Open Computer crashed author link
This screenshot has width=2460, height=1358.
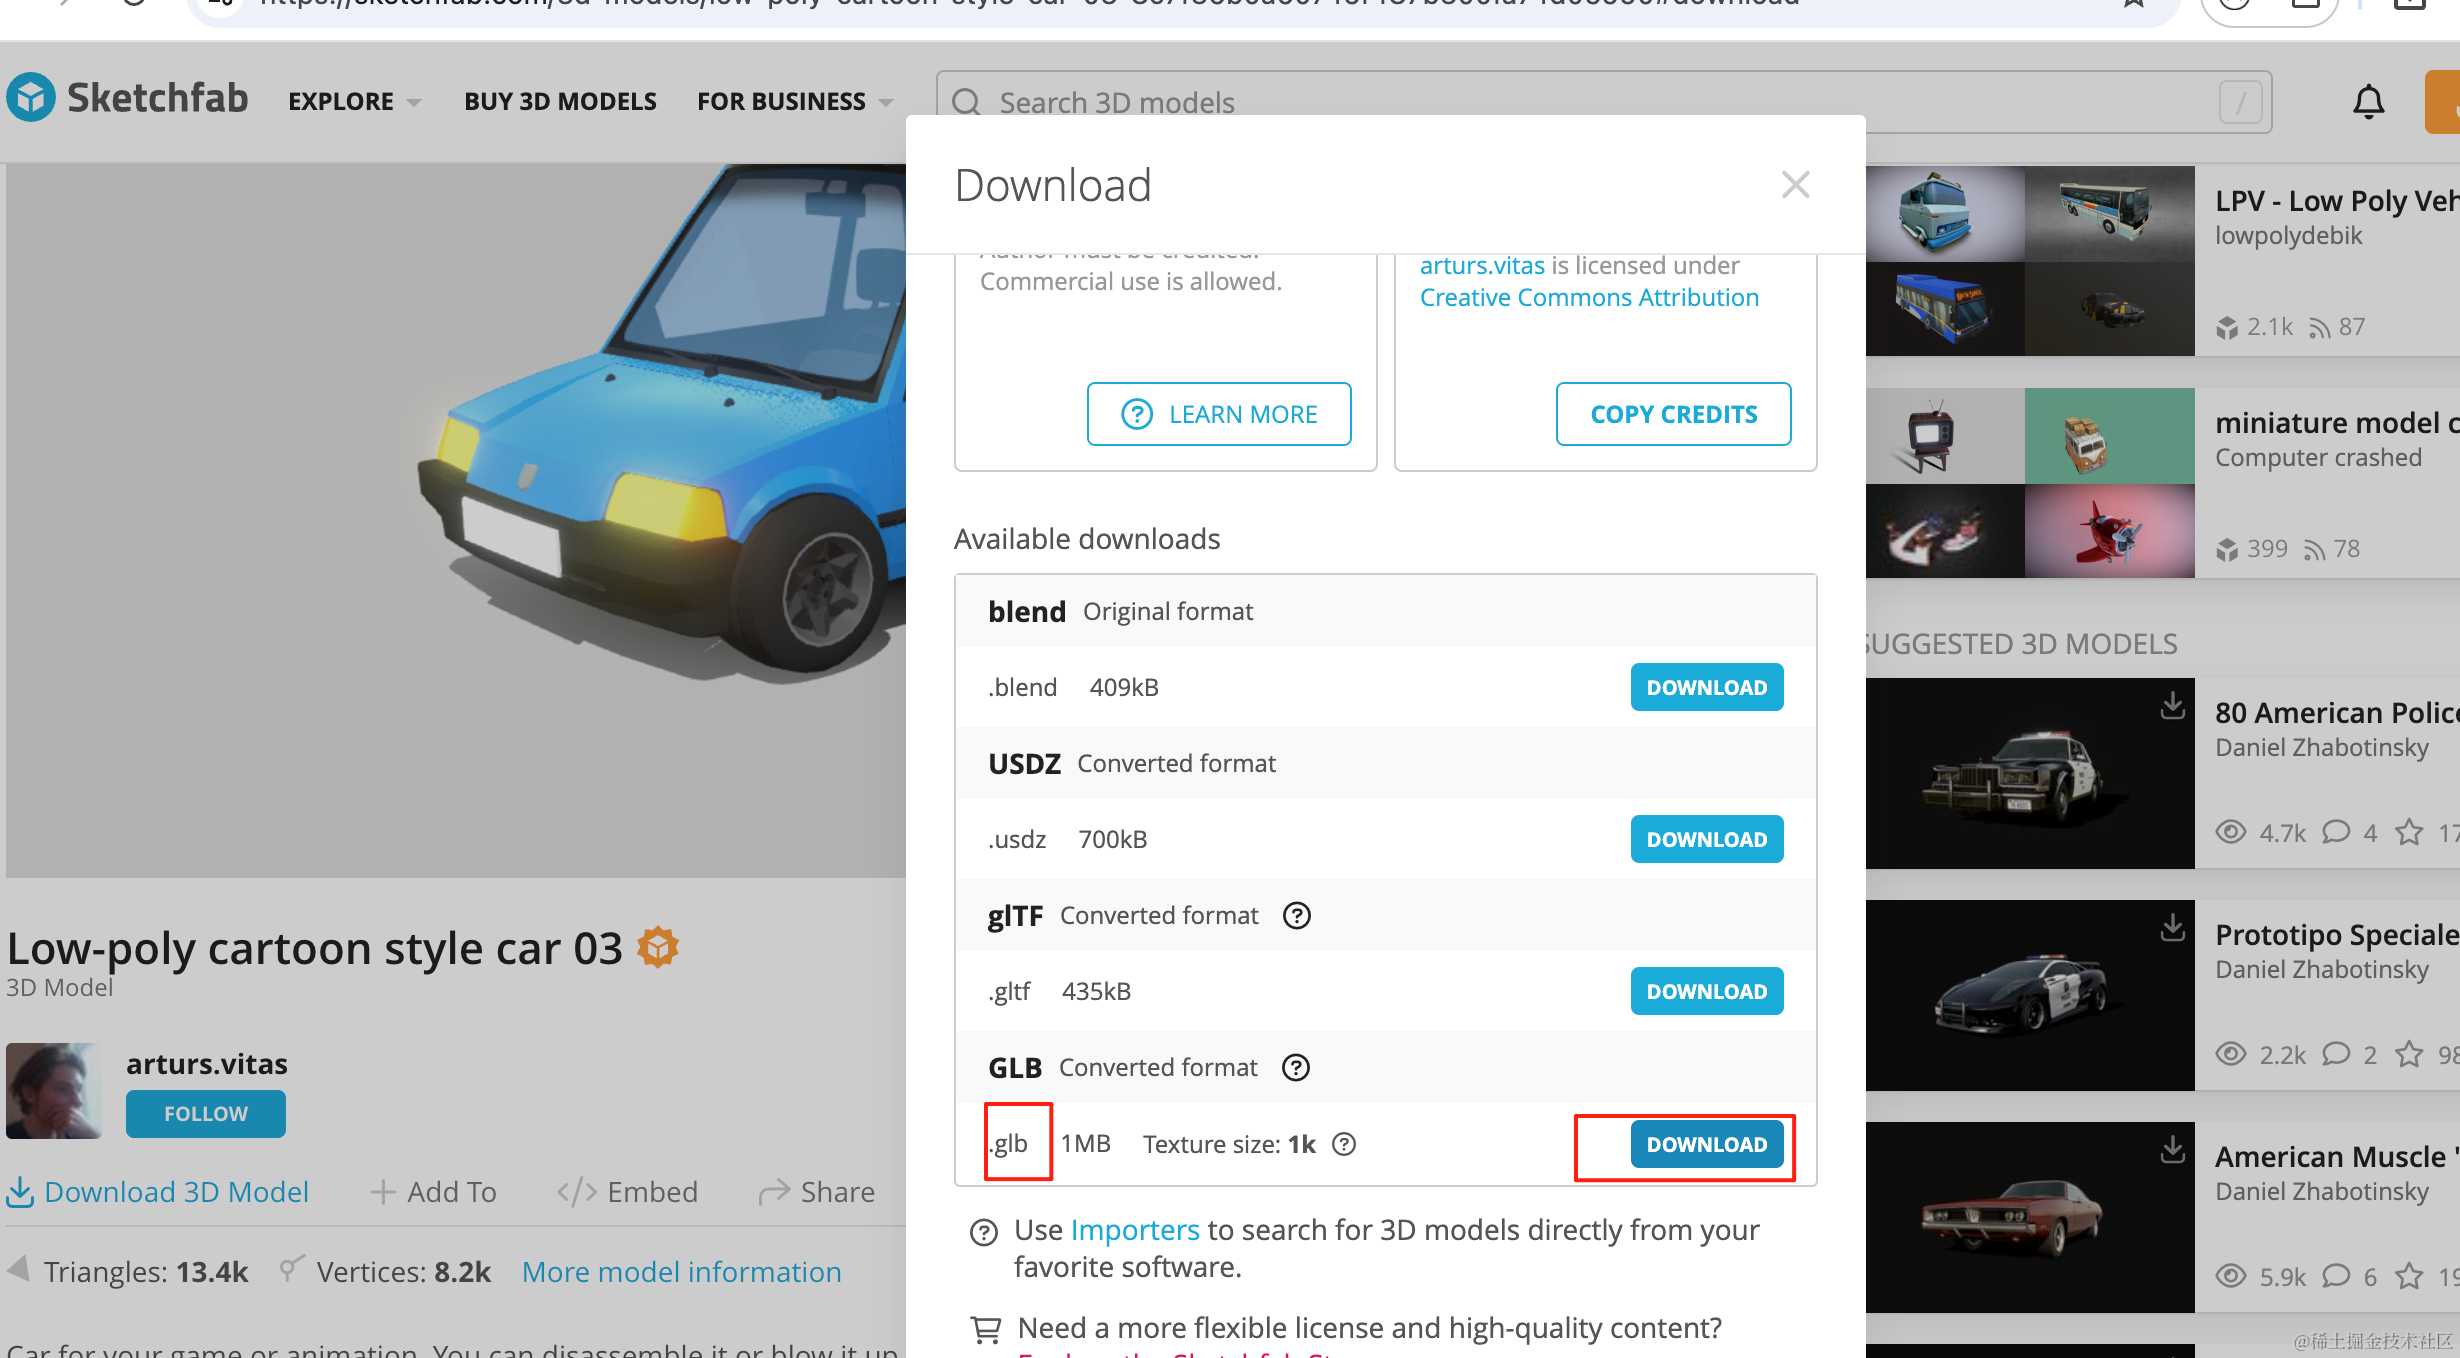coord(2318,458)
